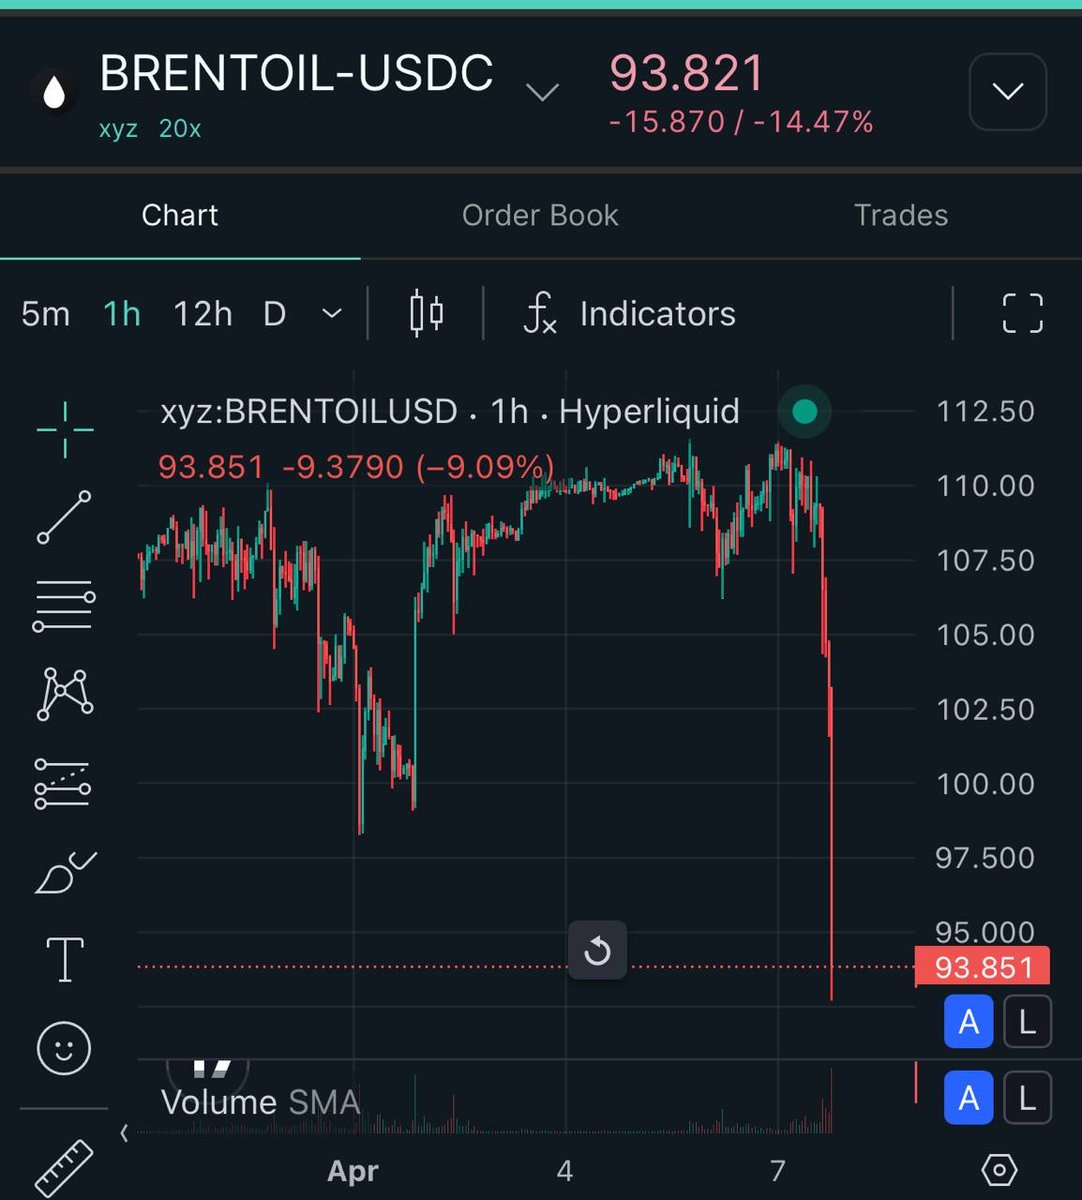The width and height of the screenshot is (1082, 1200).
Task: Click the Apr date axis label
Action: [352, 1170]
